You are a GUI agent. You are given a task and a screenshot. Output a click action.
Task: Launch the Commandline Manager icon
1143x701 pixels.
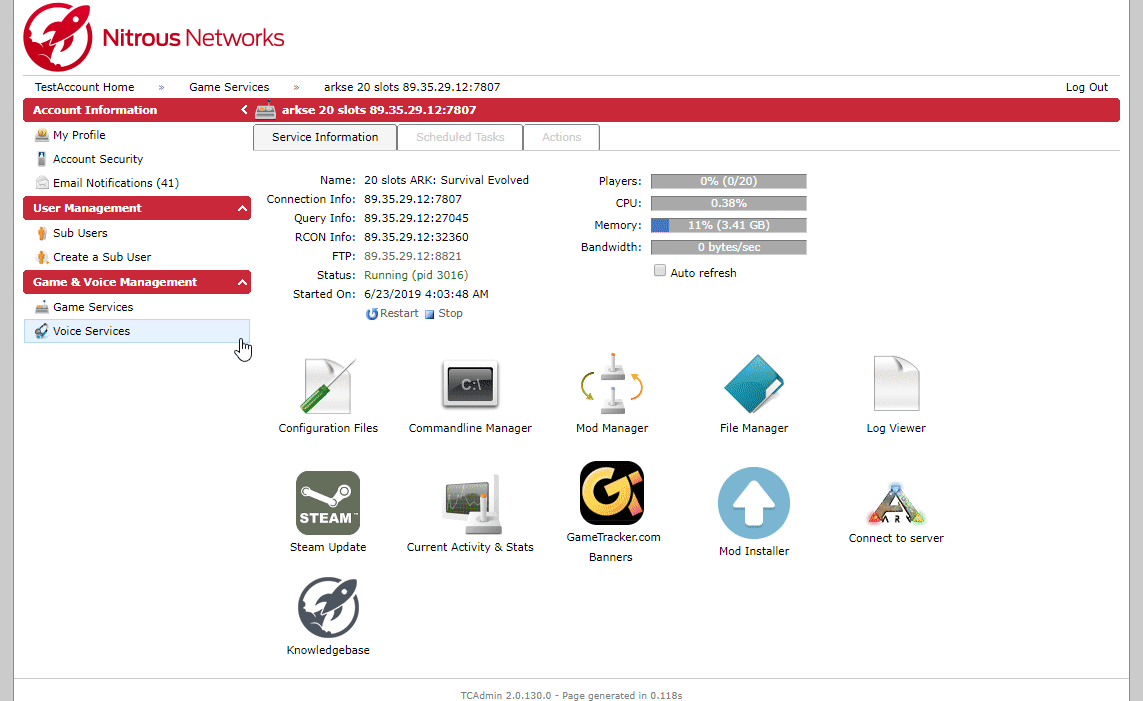click(x=470, y=384)
